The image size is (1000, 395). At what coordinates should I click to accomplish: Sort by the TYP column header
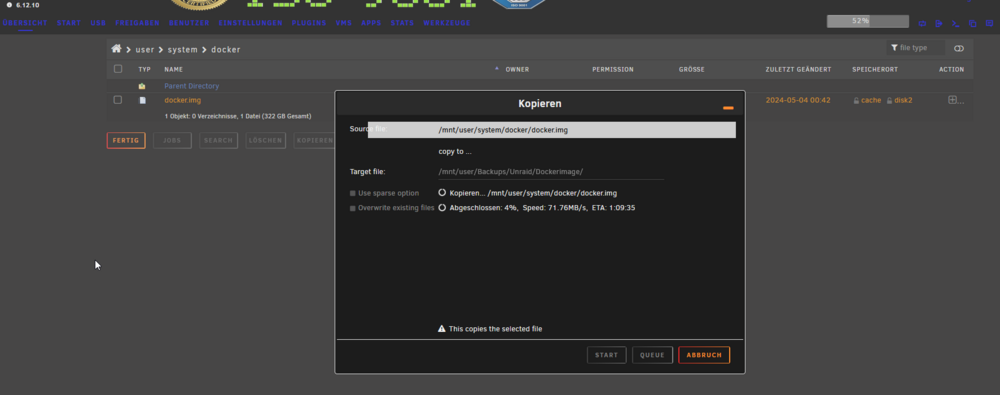145,70
